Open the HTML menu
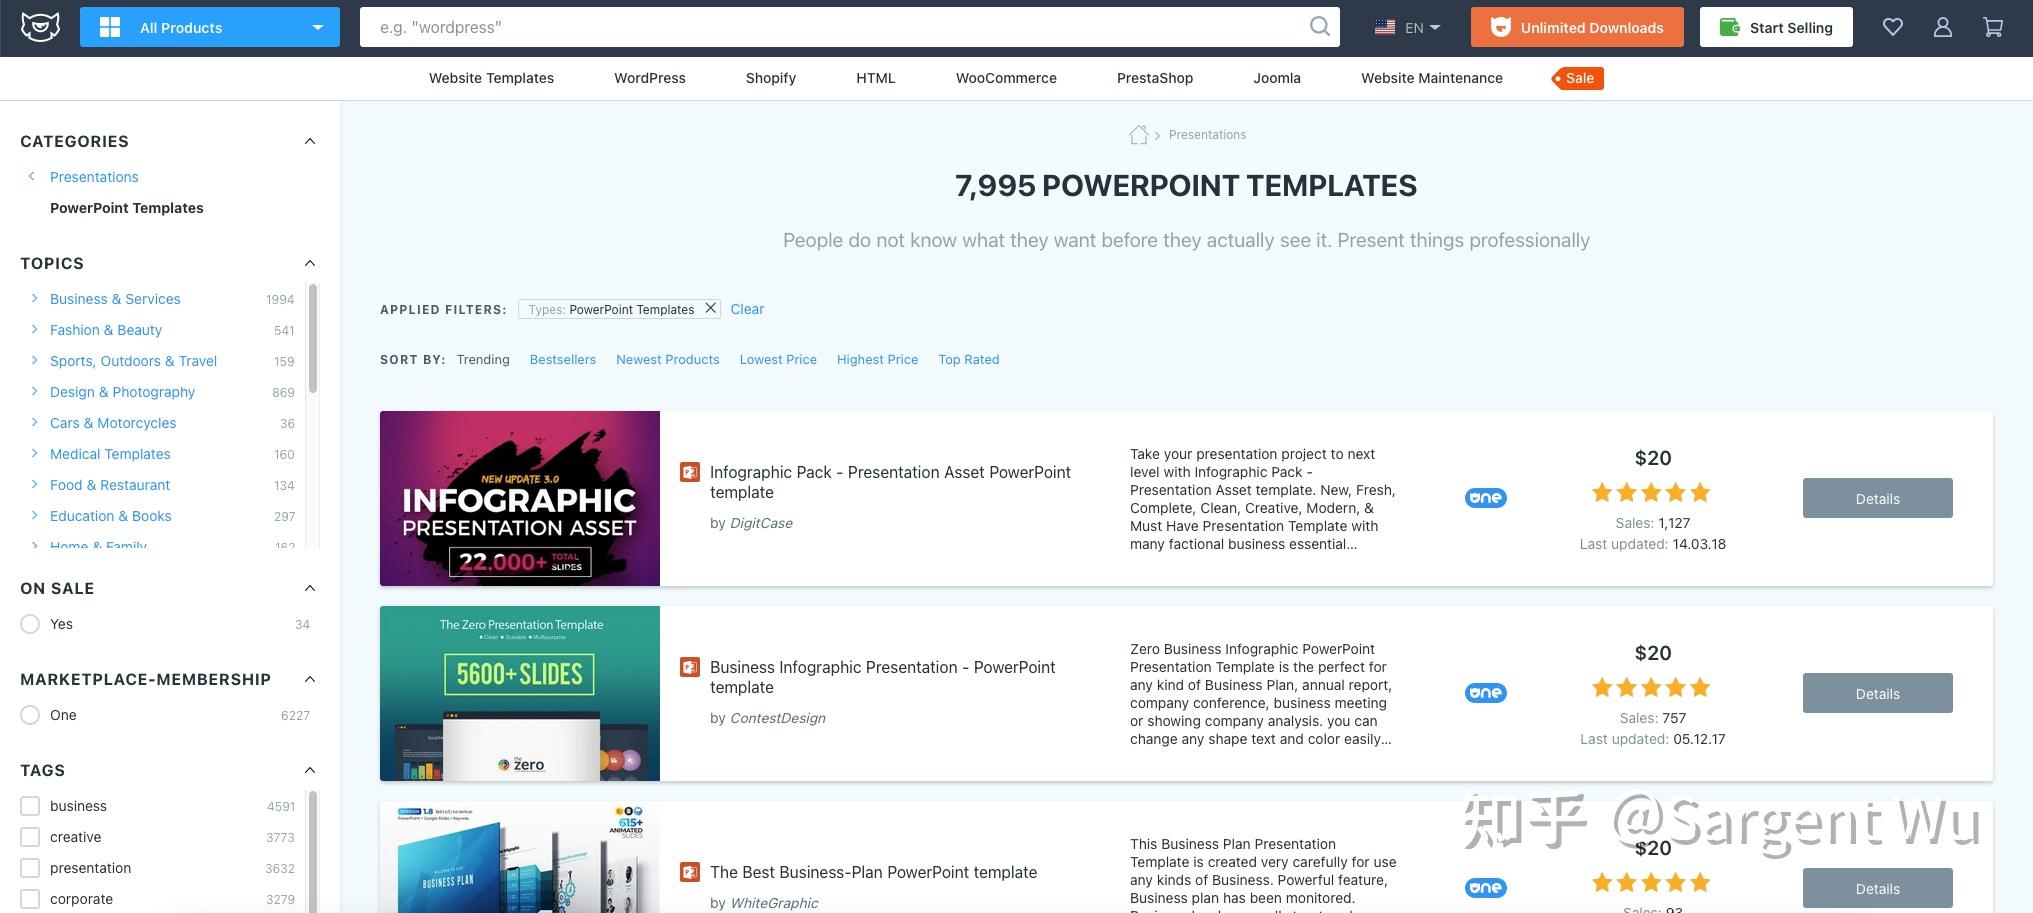Viewport: 2033px width, 913px height. [x=876, y=78]
